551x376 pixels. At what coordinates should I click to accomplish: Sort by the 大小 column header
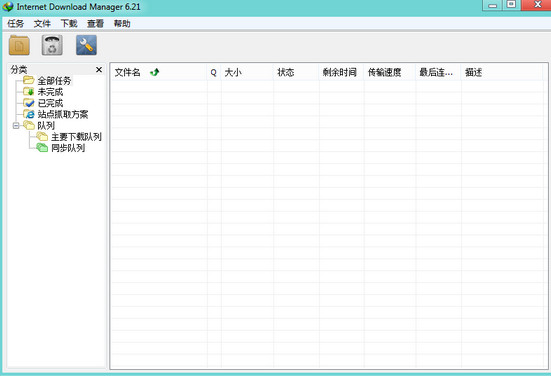[x=247, y=72]
